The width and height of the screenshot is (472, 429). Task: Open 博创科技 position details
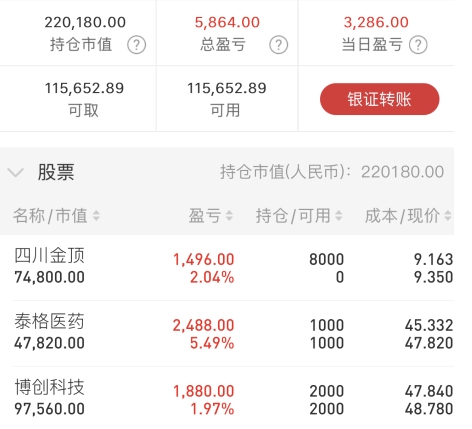pos(233,398)
